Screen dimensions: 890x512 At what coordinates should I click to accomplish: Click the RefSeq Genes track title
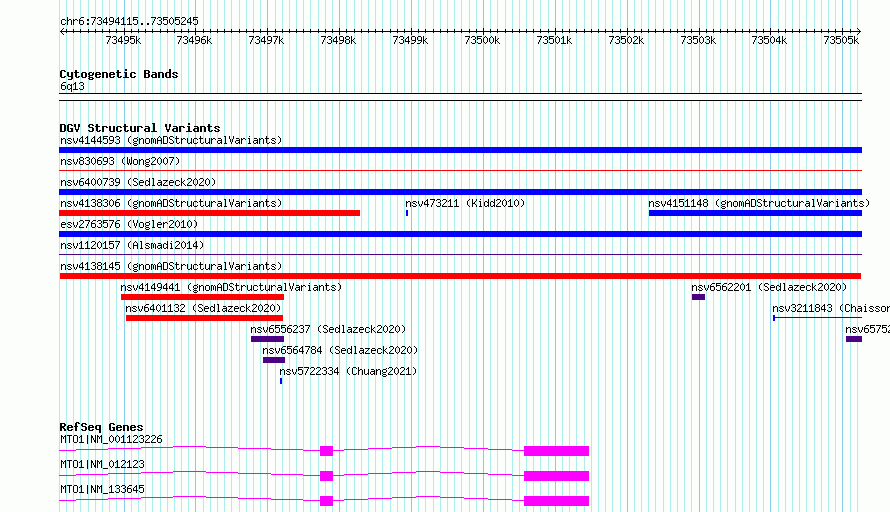click(x=101, y=427)
